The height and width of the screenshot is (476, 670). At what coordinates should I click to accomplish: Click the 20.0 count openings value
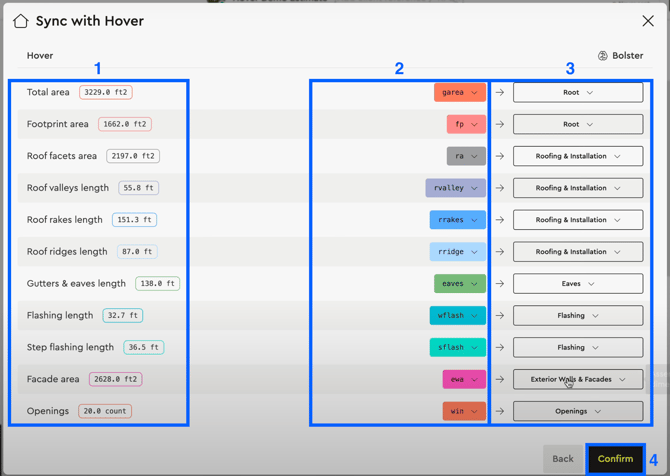pyautogui.click(x=105, y=411)
